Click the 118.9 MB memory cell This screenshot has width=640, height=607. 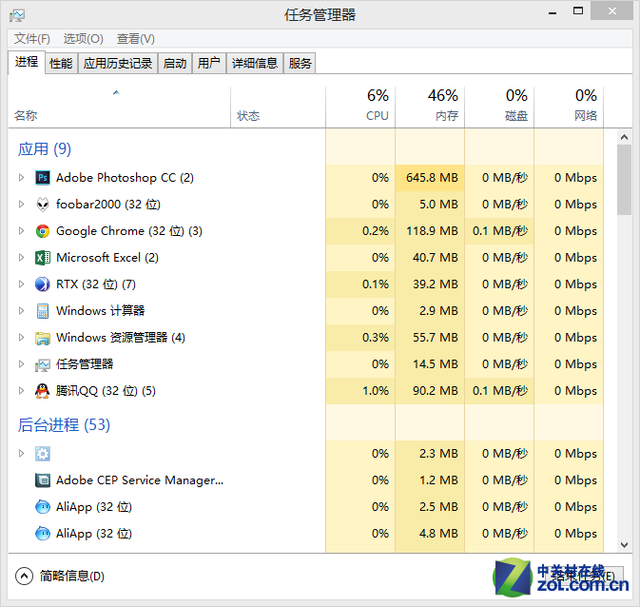coord(430,231)
